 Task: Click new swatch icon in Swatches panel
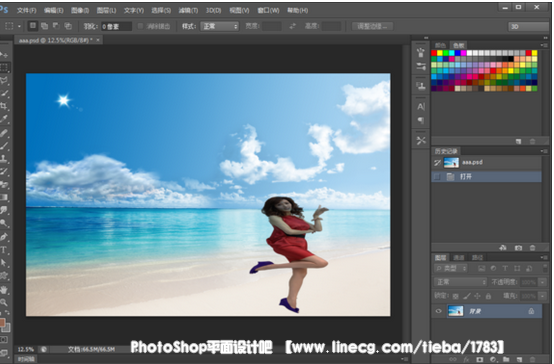pyautogui.click(x=518, y=141)
